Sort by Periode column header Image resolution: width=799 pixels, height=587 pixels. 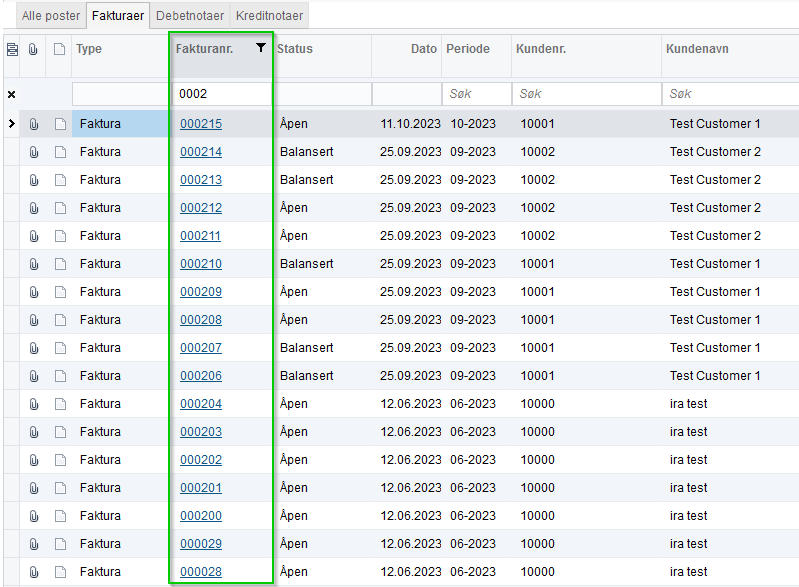click(x=468, y=49)
